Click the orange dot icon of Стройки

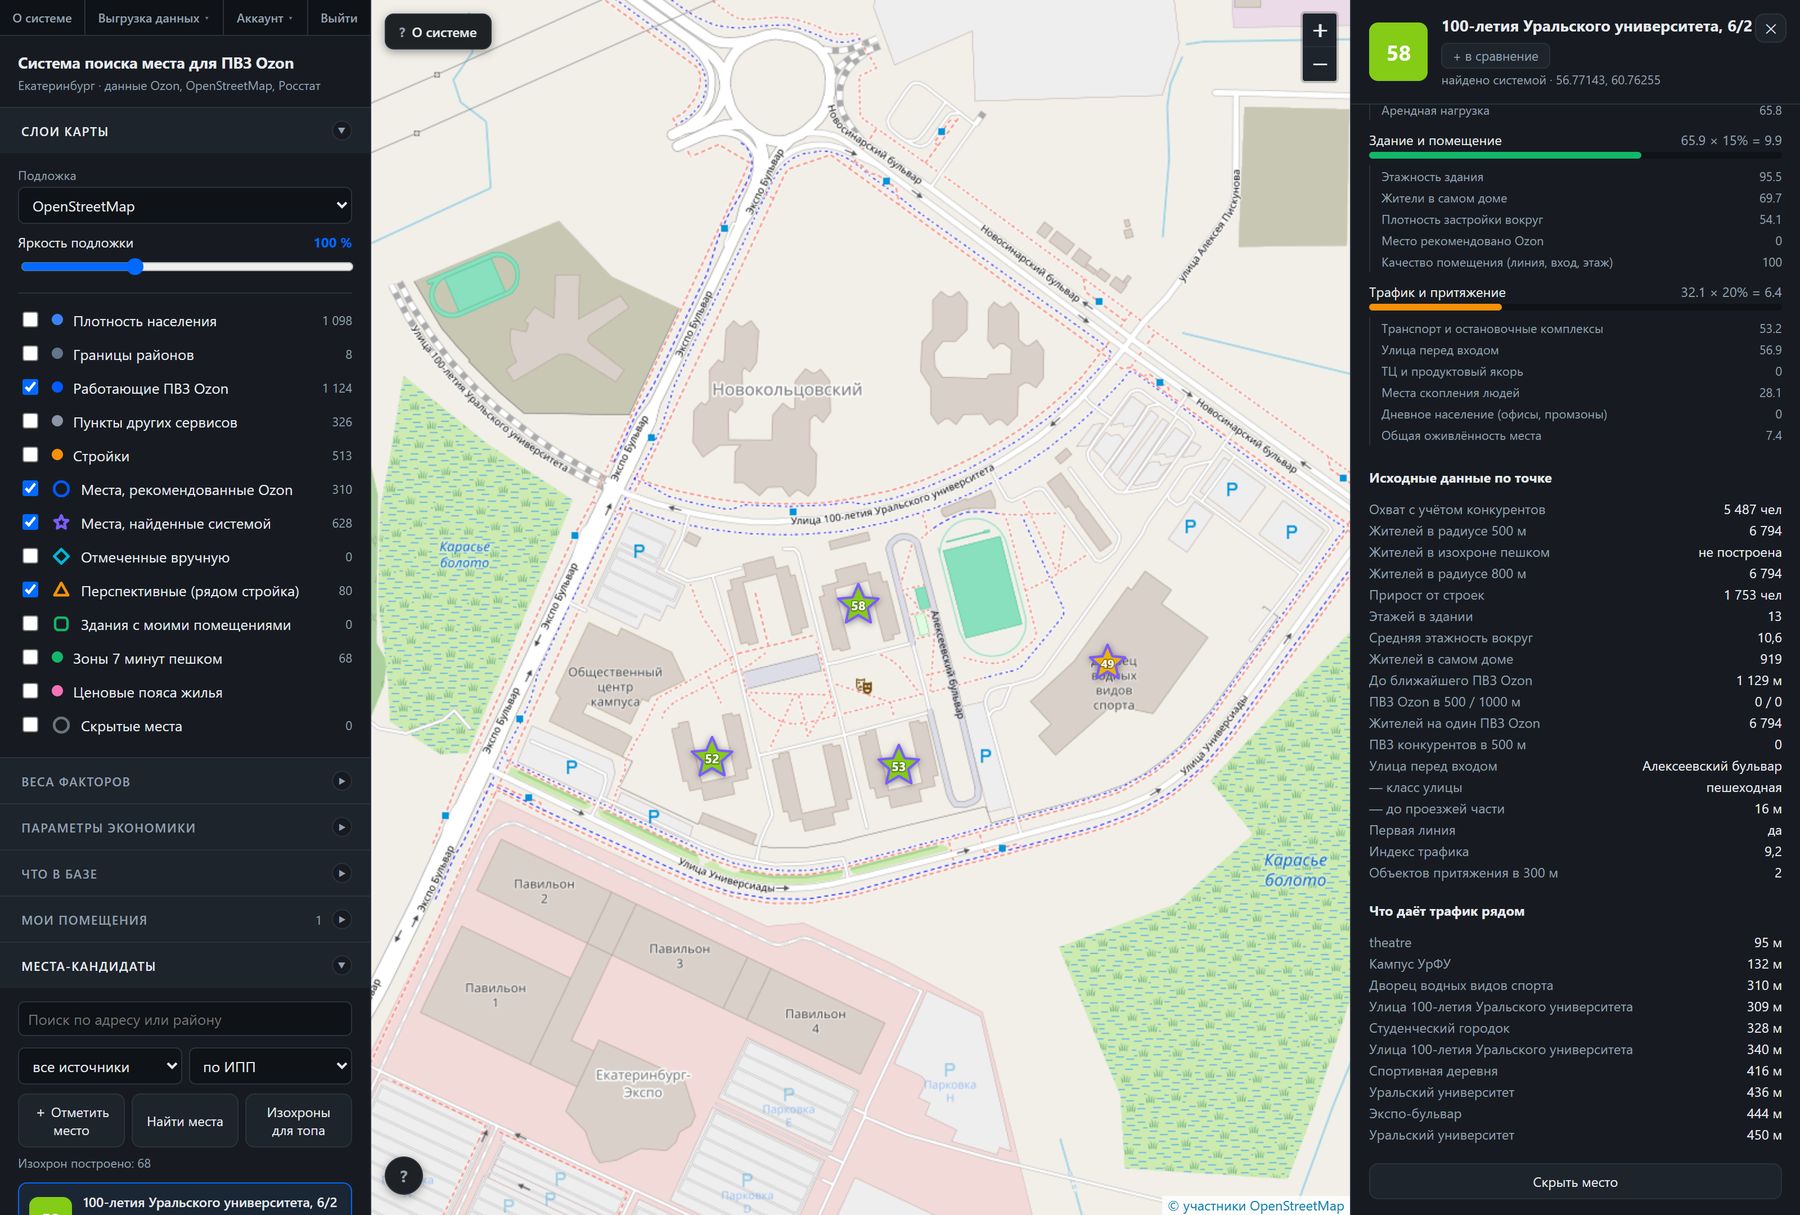57,455
